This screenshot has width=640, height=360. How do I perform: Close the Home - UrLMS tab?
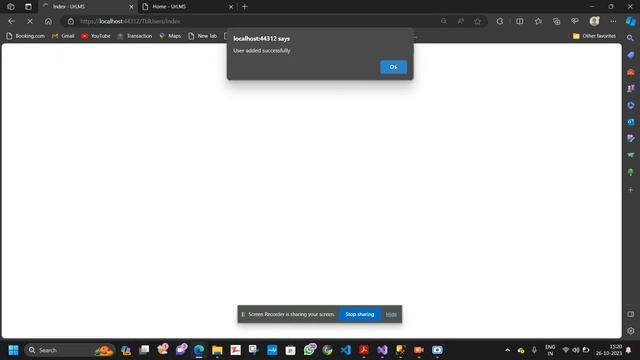(x=231, y=7)
